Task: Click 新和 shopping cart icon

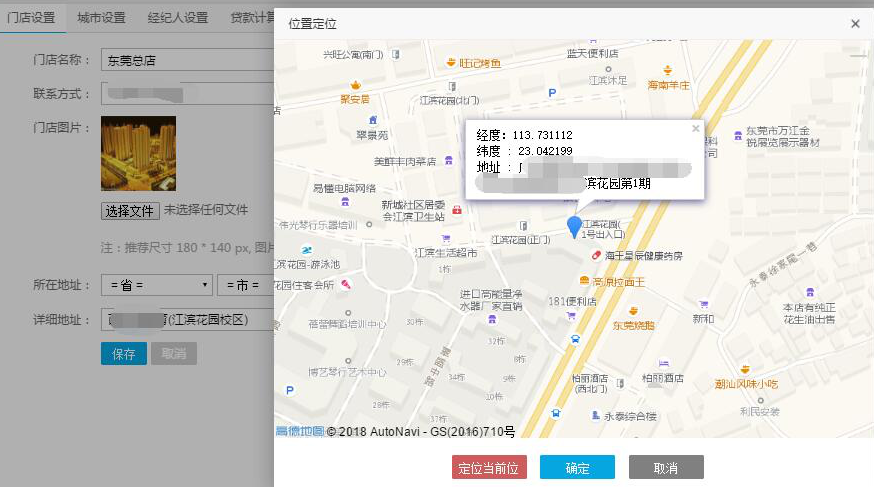Action: 703,305
